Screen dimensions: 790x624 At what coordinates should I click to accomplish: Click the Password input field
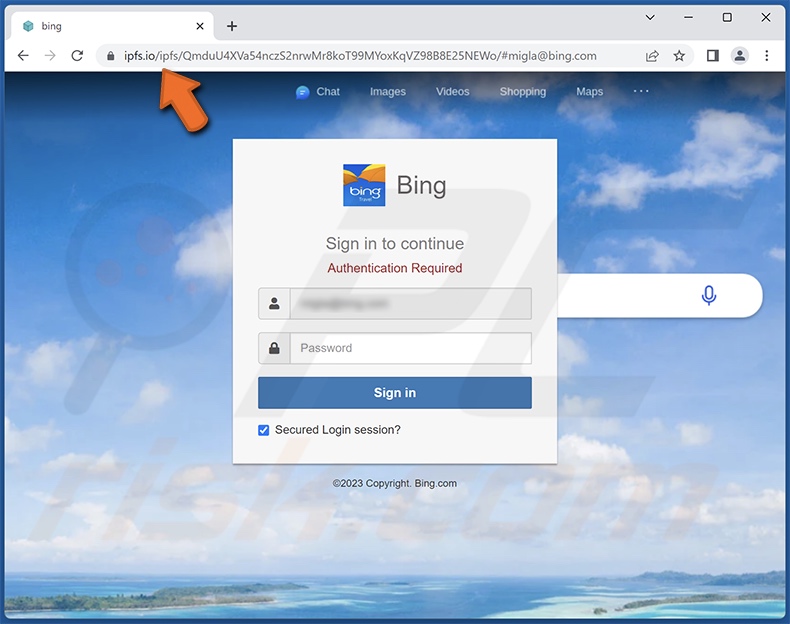point(411,348)
